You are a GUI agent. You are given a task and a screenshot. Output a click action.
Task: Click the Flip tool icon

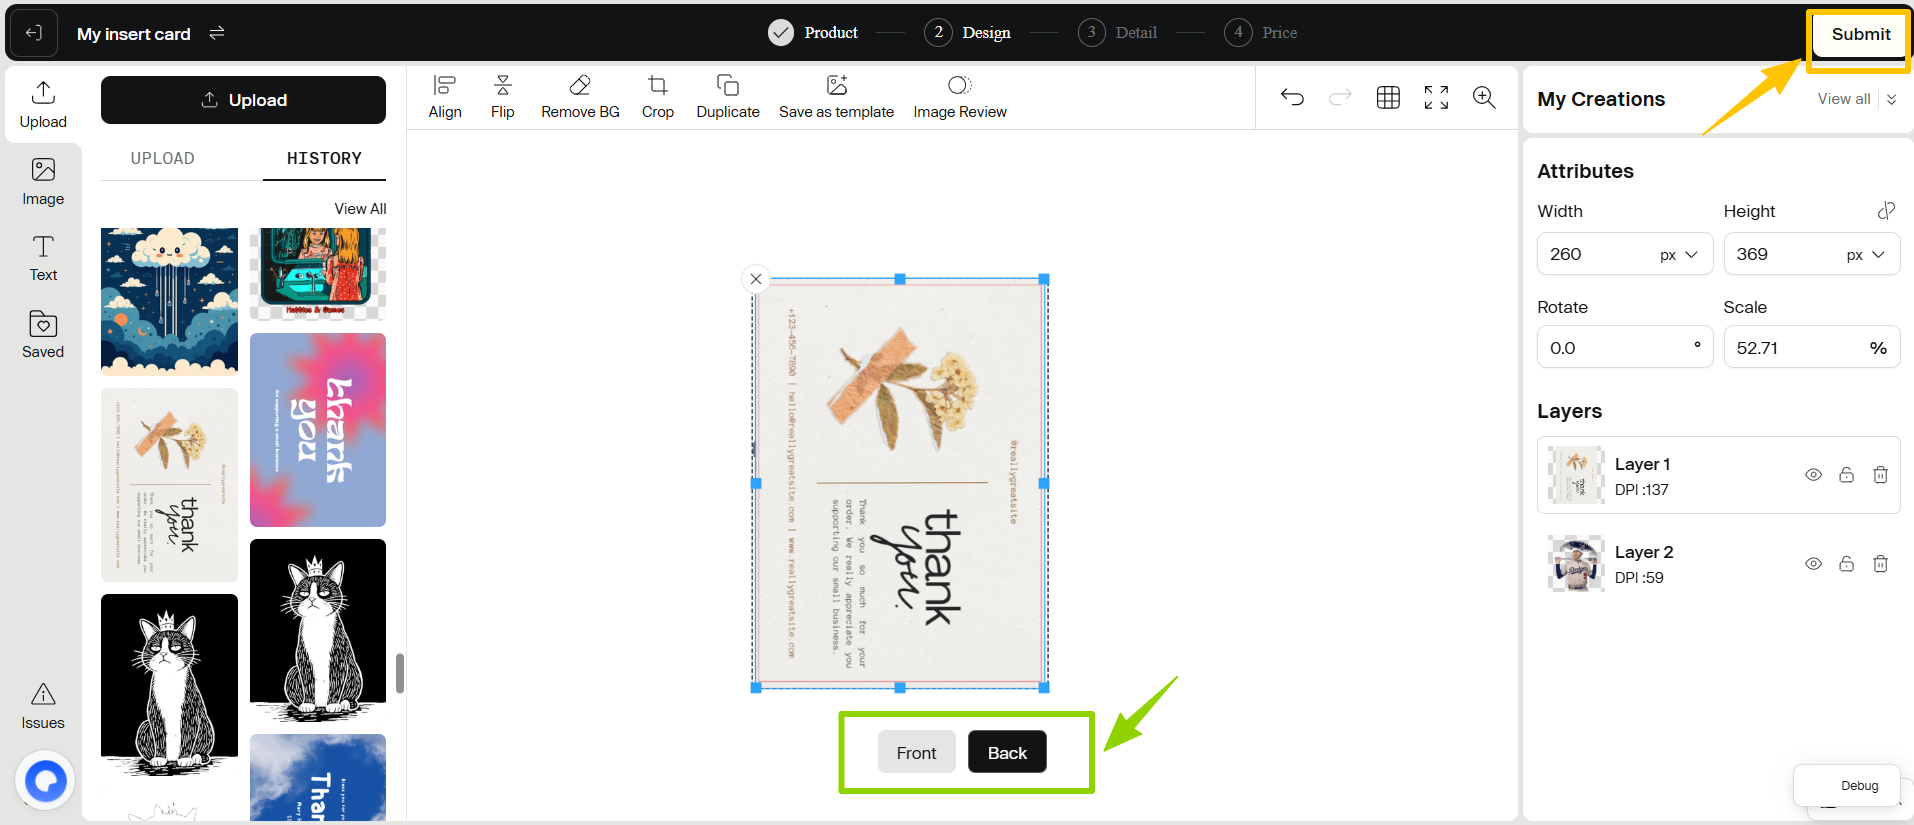pyautogui.click(x=502, y=86)
